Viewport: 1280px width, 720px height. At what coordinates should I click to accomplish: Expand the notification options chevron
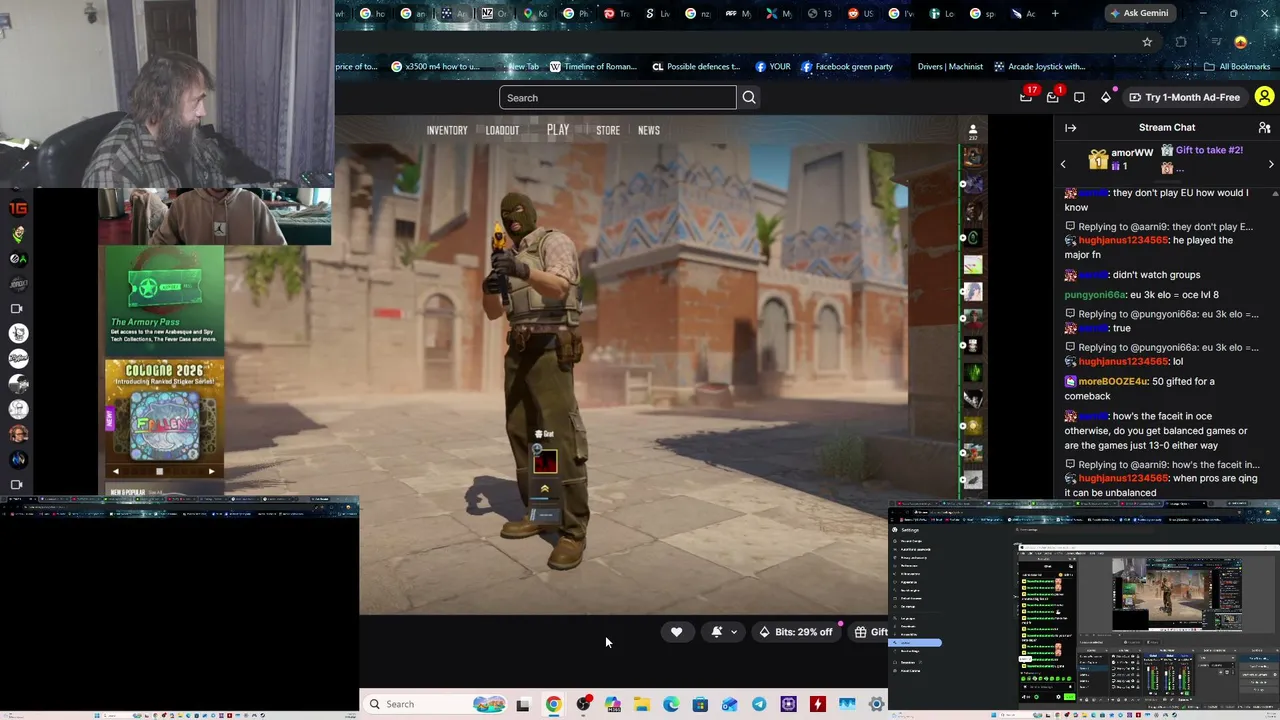734,632
